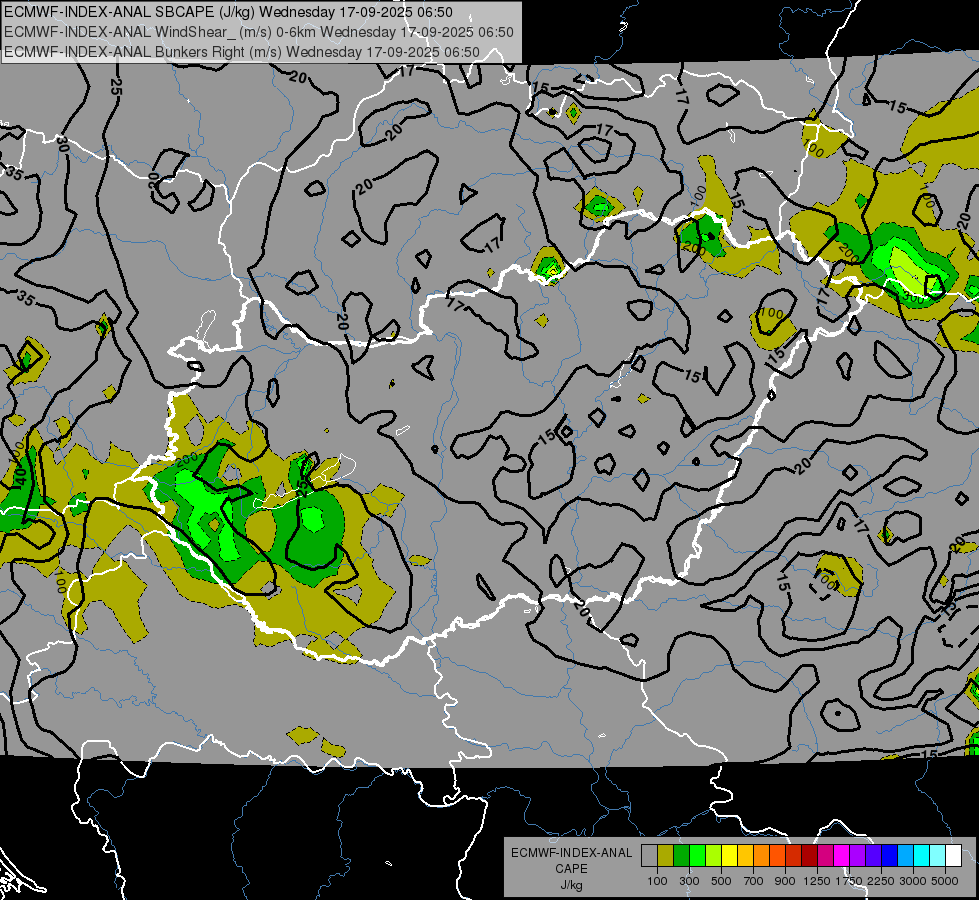Select the olive legend color swatch
Viewport: 979px width, 900px height.
click(666, 855)
